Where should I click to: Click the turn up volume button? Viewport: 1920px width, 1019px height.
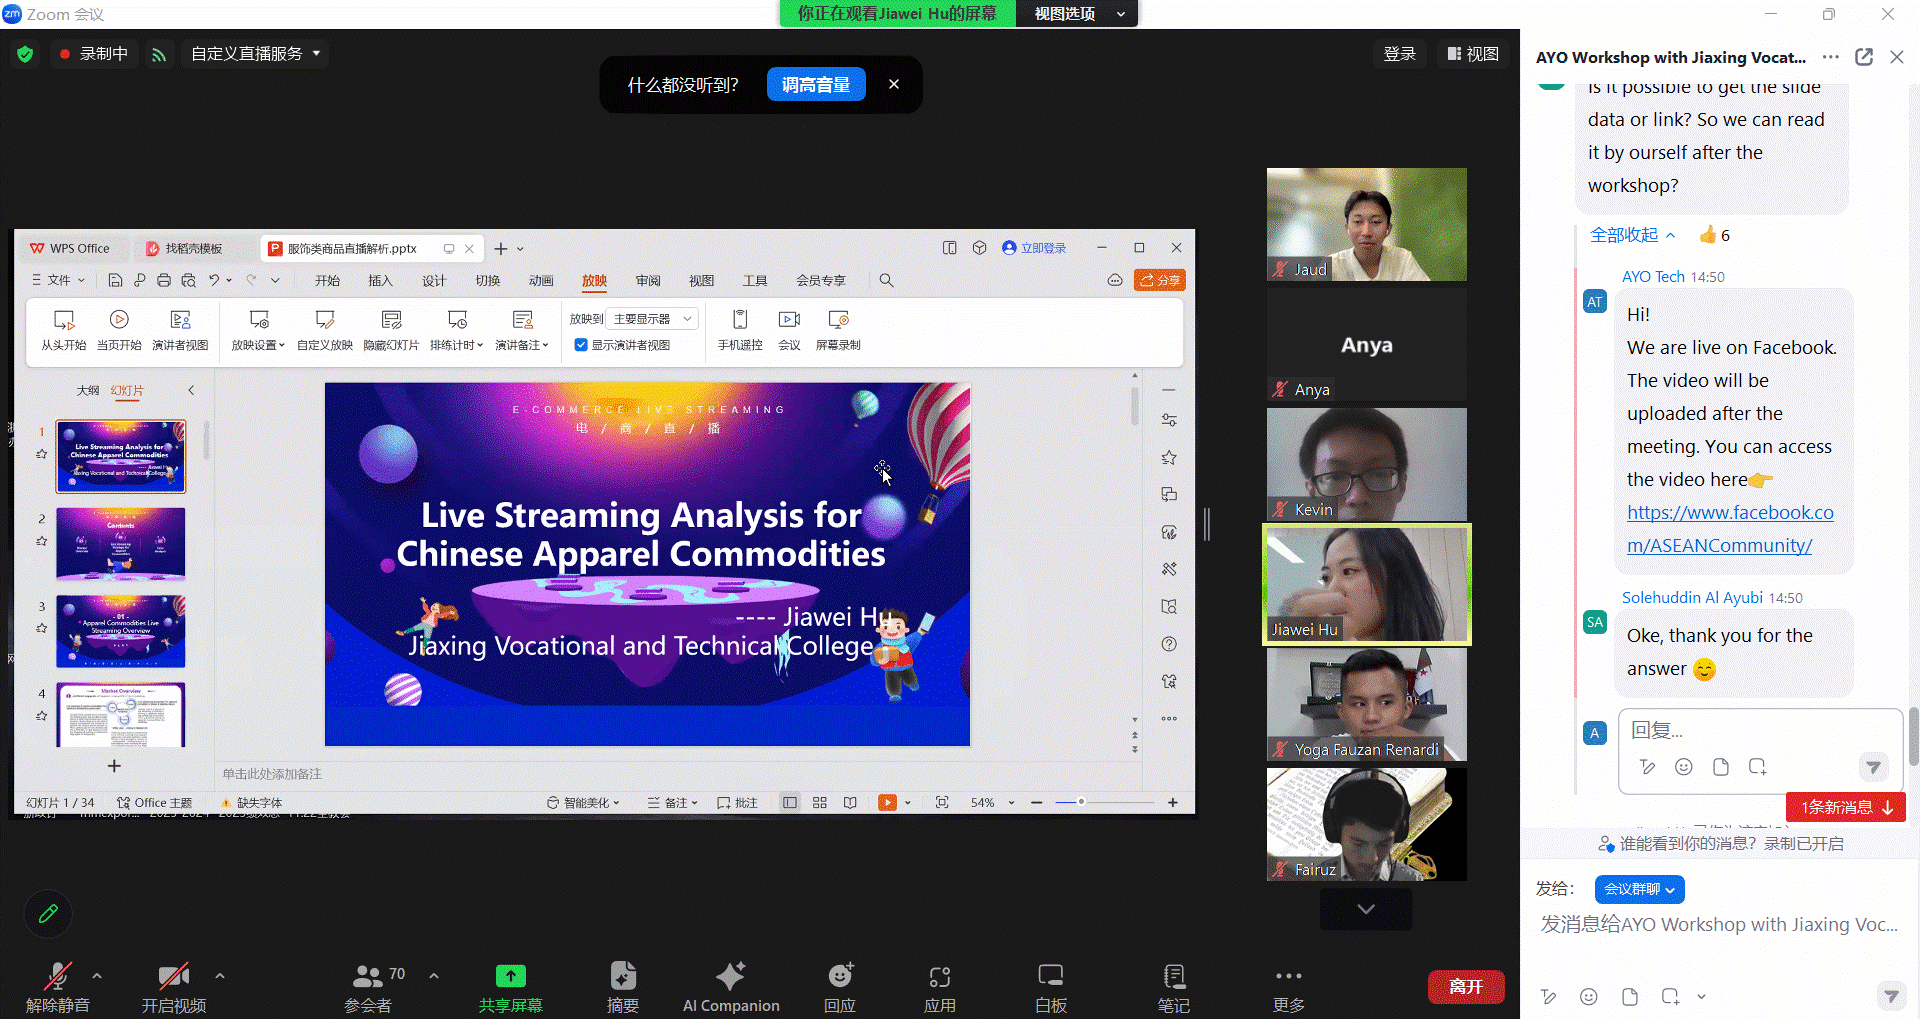pyautogui.click(x=815, y=85)
